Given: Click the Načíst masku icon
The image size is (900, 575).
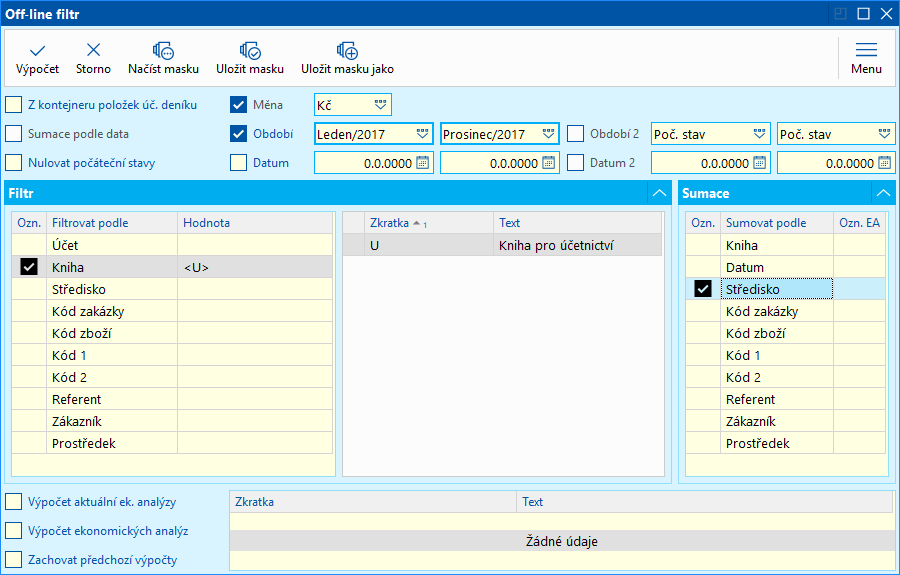Looking at the screenshot, I should (163, 50).
